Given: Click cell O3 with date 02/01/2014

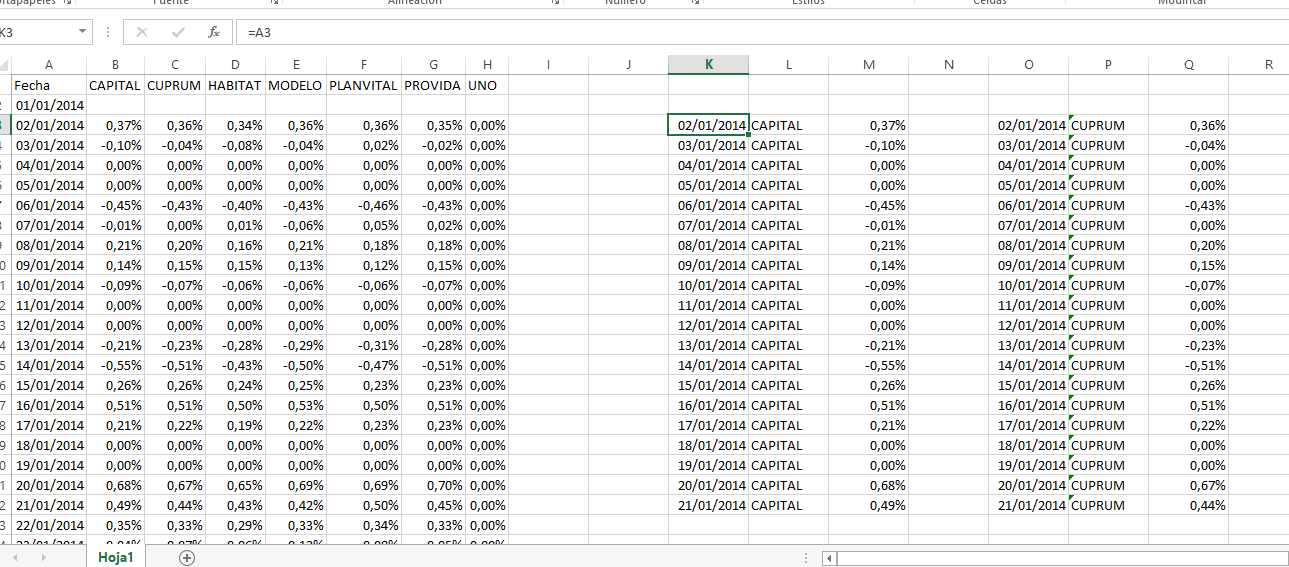Looking at the screenshot, I should tap(1028, 125).
